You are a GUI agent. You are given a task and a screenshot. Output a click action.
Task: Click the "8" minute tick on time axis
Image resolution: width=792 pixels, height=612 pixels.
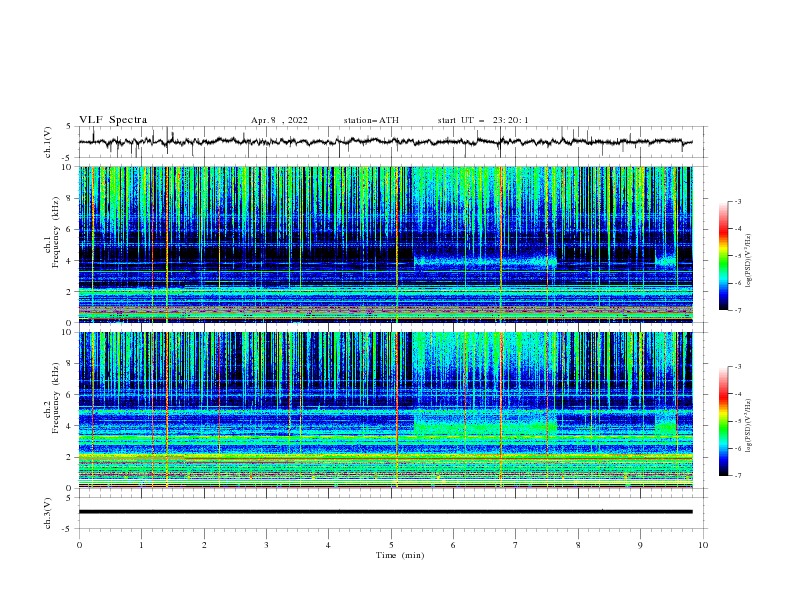(x=578, y=545)
